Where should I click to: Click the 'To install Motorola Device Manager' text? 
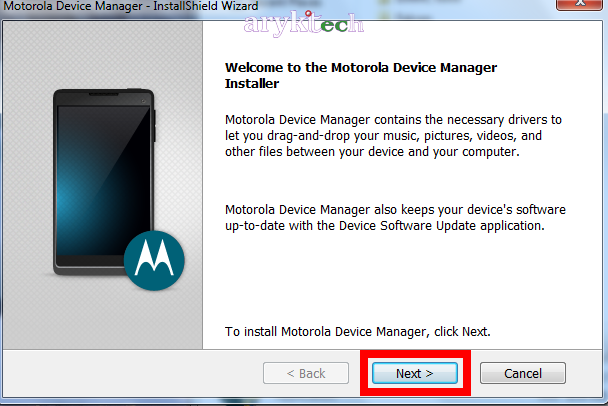coord(358,332)
